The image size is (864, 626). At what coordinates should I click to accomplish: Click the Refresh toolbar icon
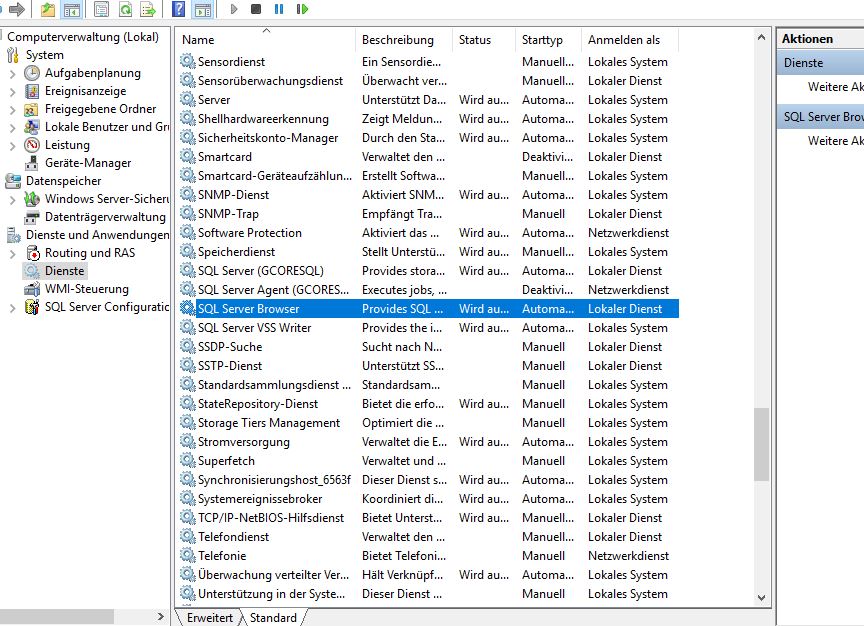(x=125, y=9)
